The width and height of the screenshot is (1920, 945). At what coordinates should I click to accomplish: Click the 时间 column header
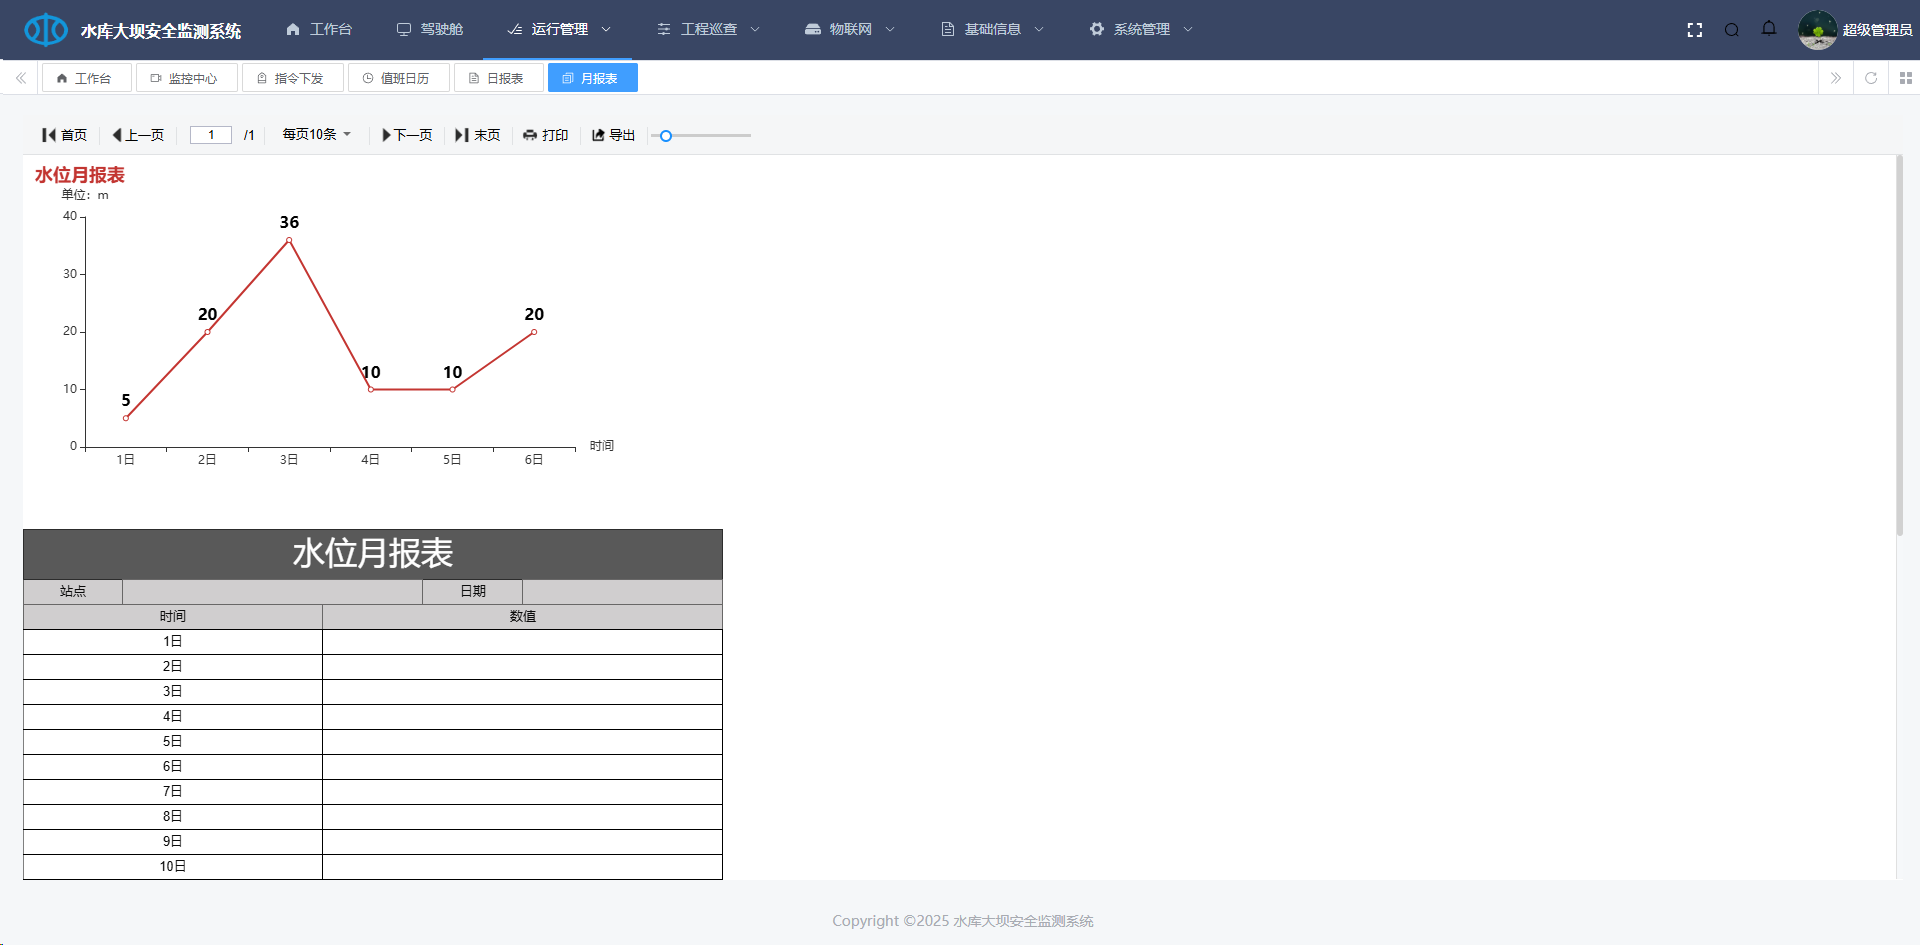coord(173,617)
